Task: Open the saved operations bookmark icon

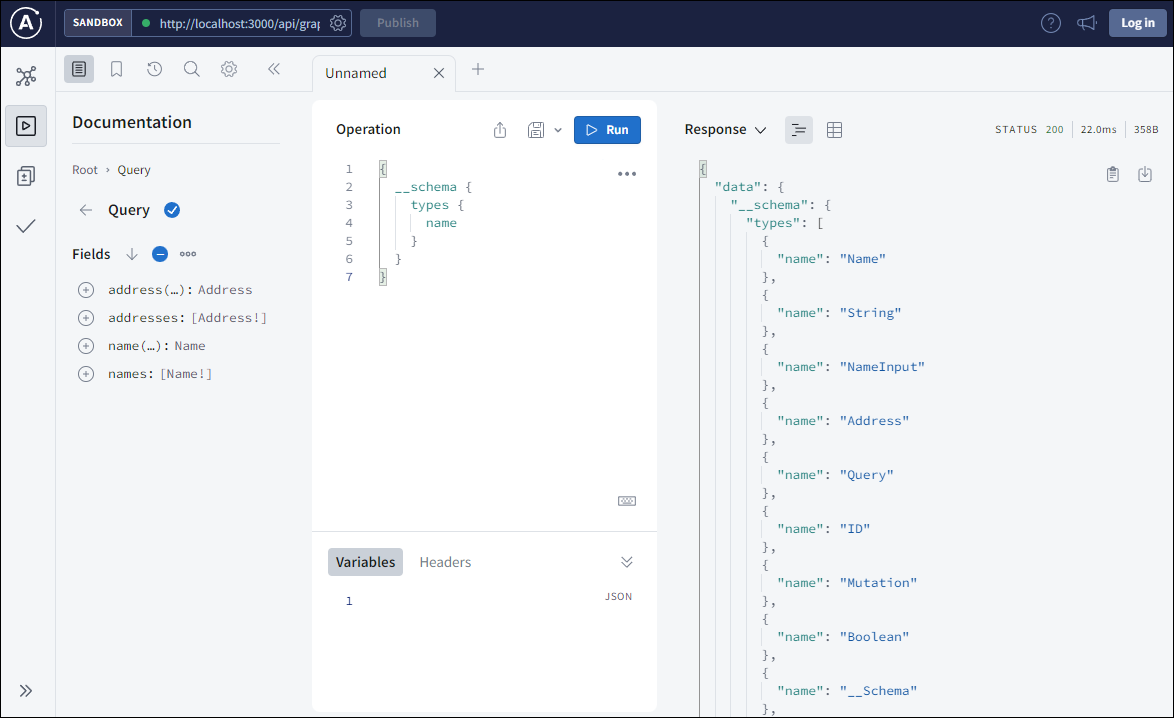Action: click(x=116, y=70)
